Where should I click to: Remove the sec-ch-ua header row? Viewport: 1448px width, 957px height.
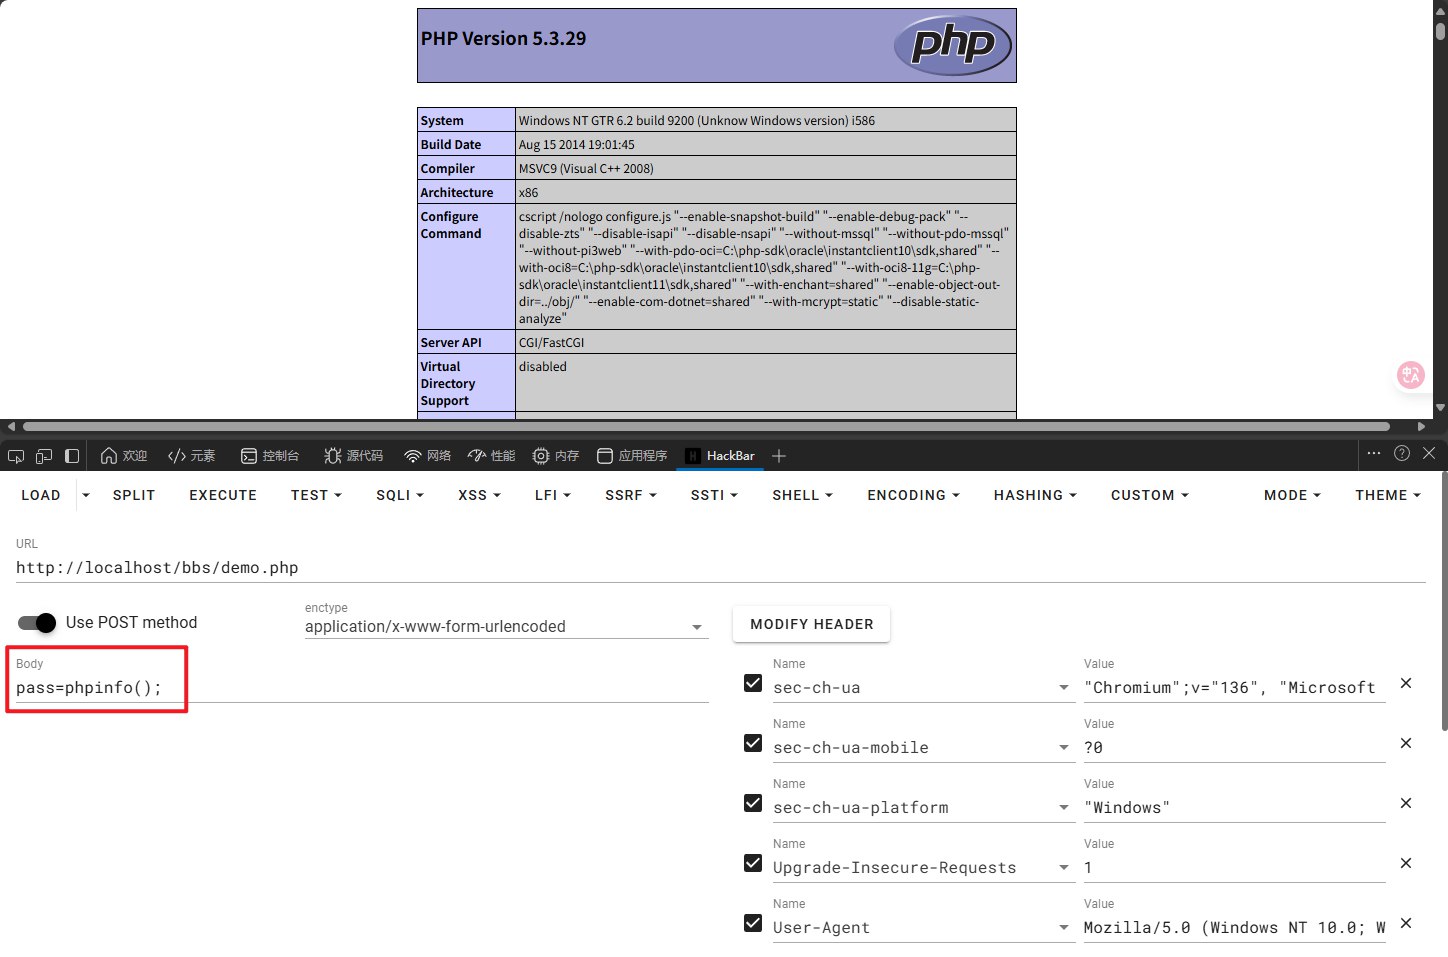[x=1406, y=683]
